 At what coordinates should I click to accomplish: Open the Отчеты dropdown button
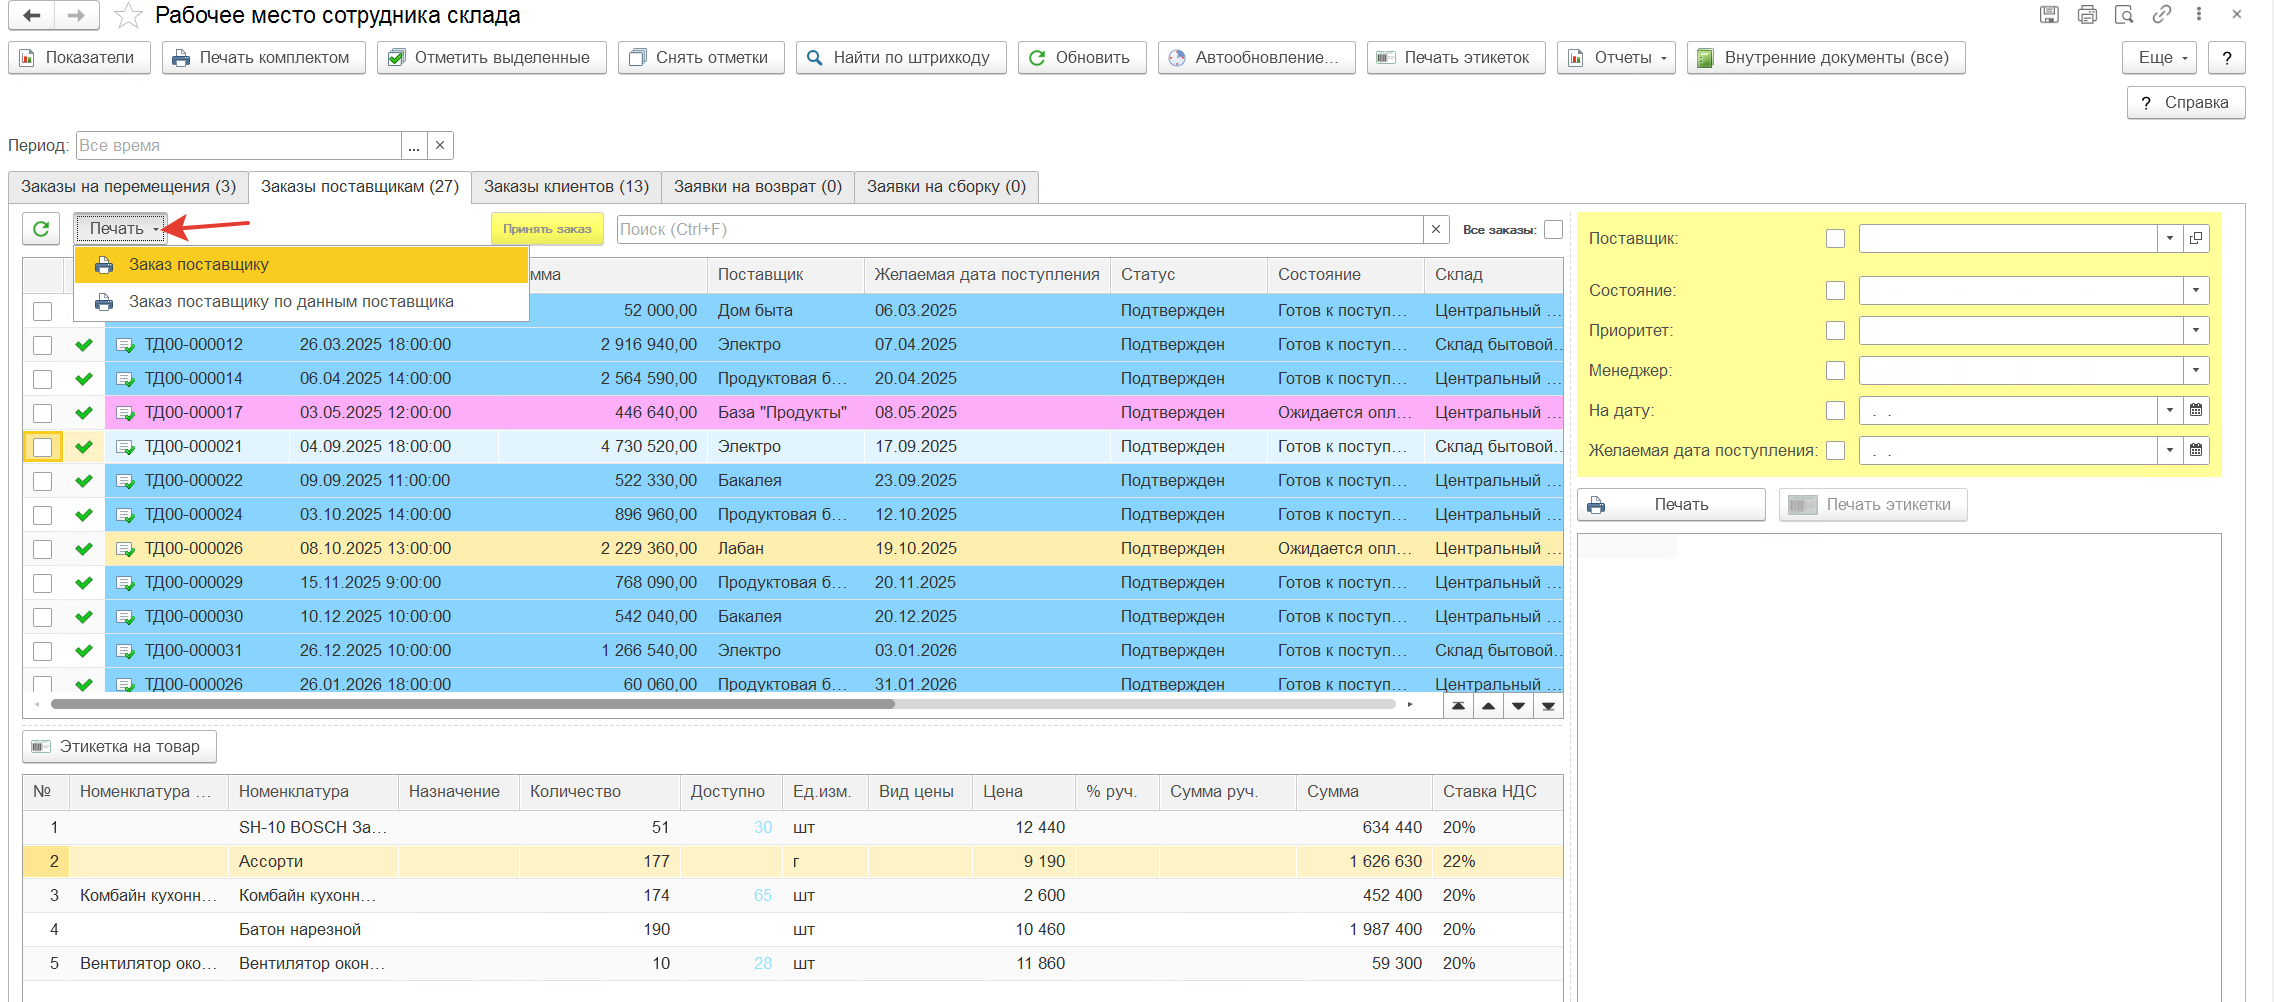pyautogui.click(x=1616, y=58)
